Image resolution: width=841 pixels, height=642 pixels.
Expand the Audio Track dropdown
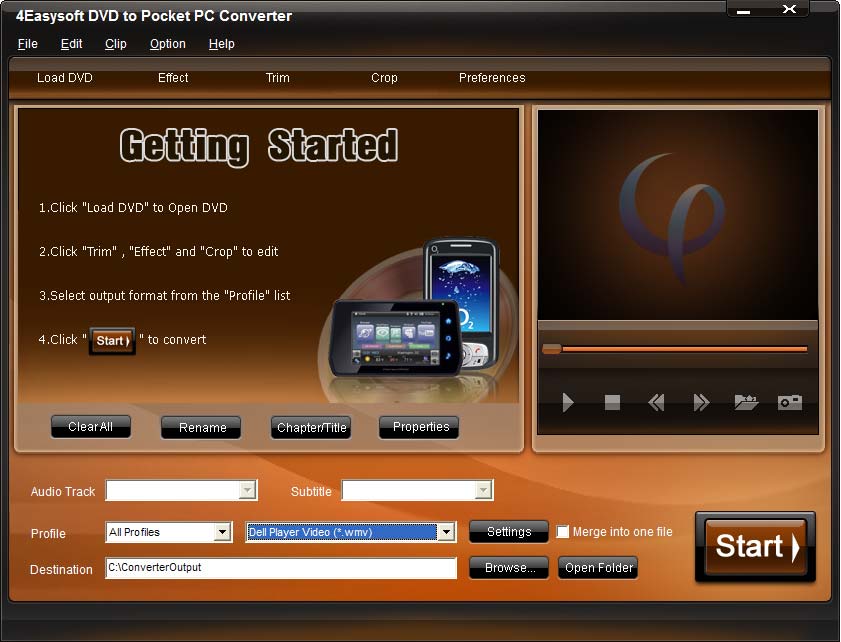(247, 490)
